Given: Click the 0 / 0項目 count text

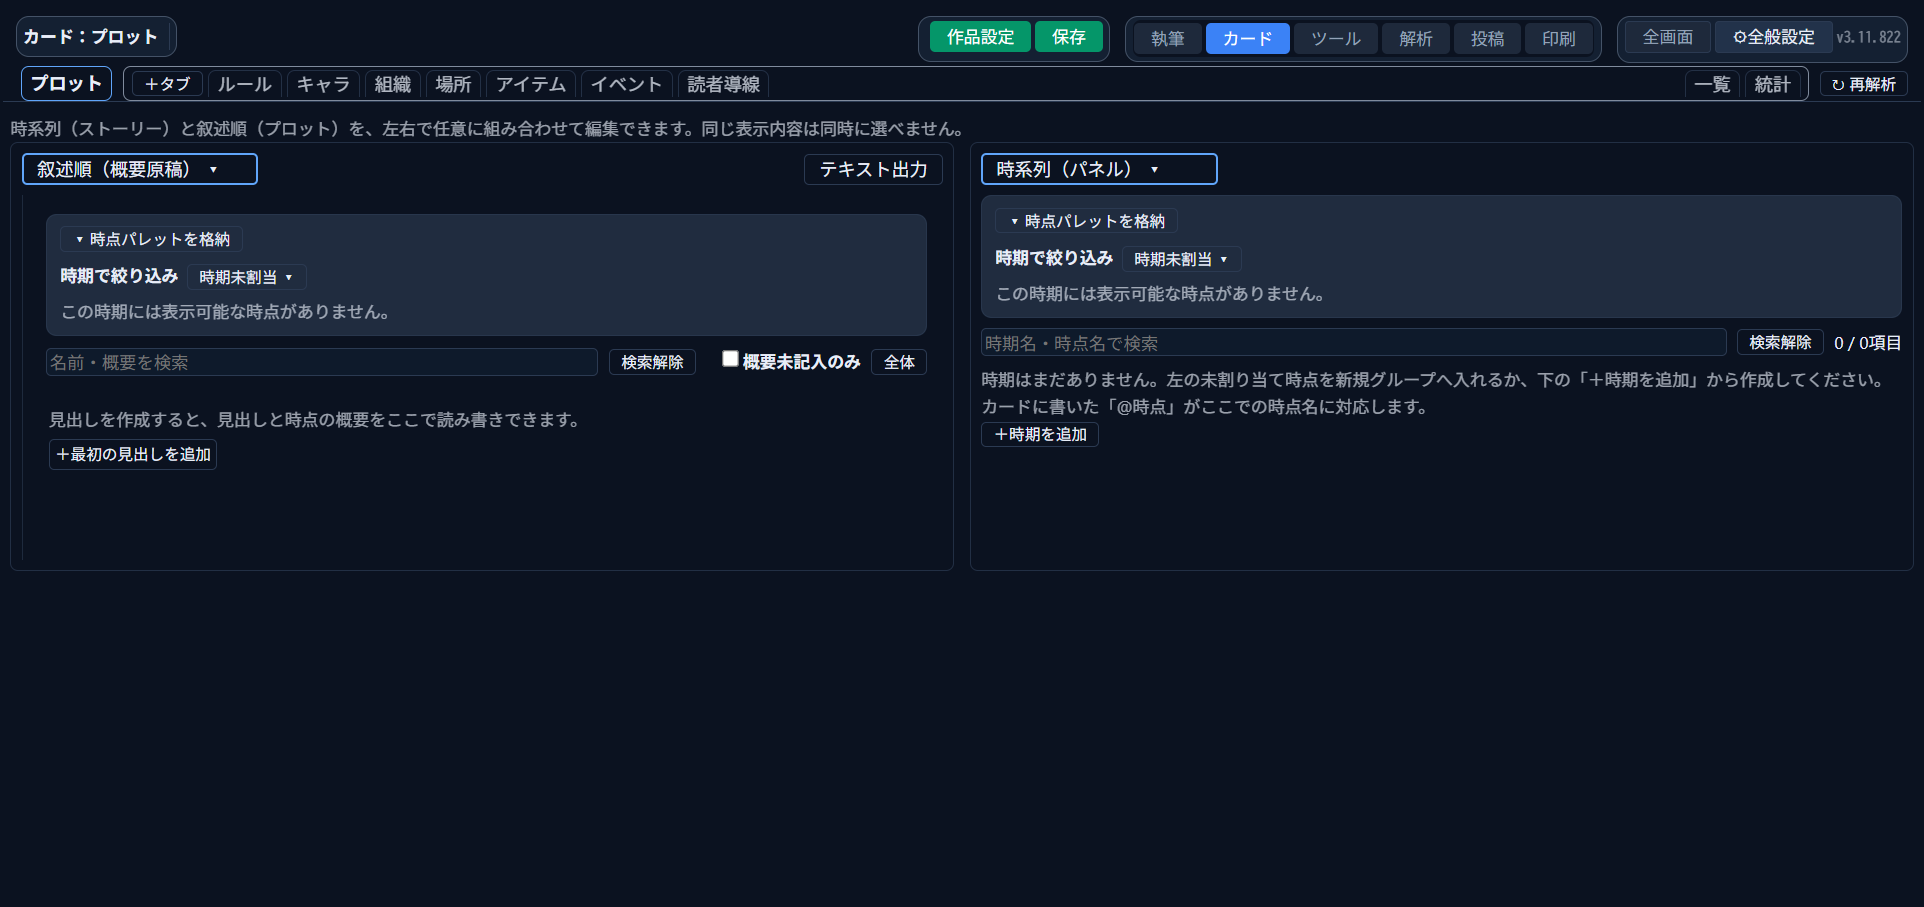Looking at the screenshot, I should click(1868, 343).
